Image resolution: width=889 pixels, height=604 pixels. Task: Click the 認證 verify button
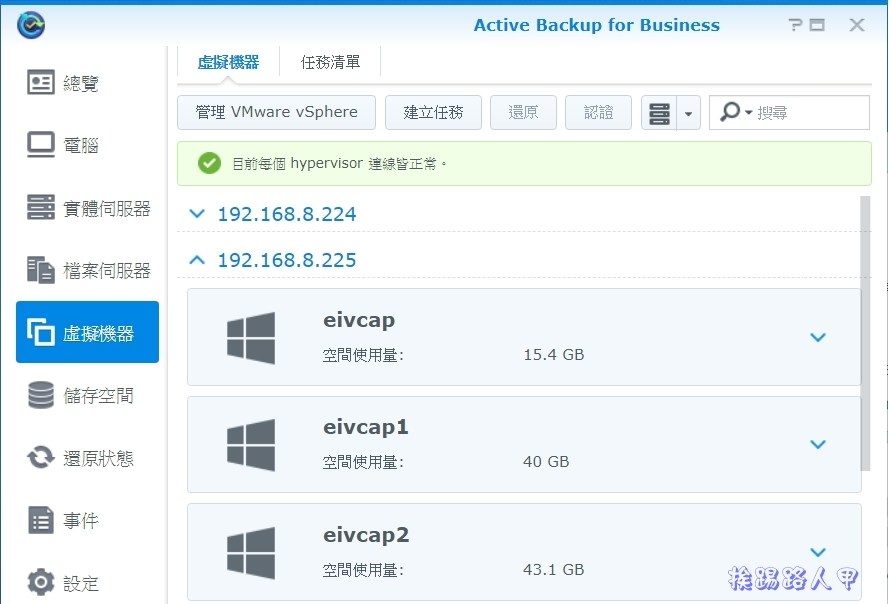click(x=598, y=112)
